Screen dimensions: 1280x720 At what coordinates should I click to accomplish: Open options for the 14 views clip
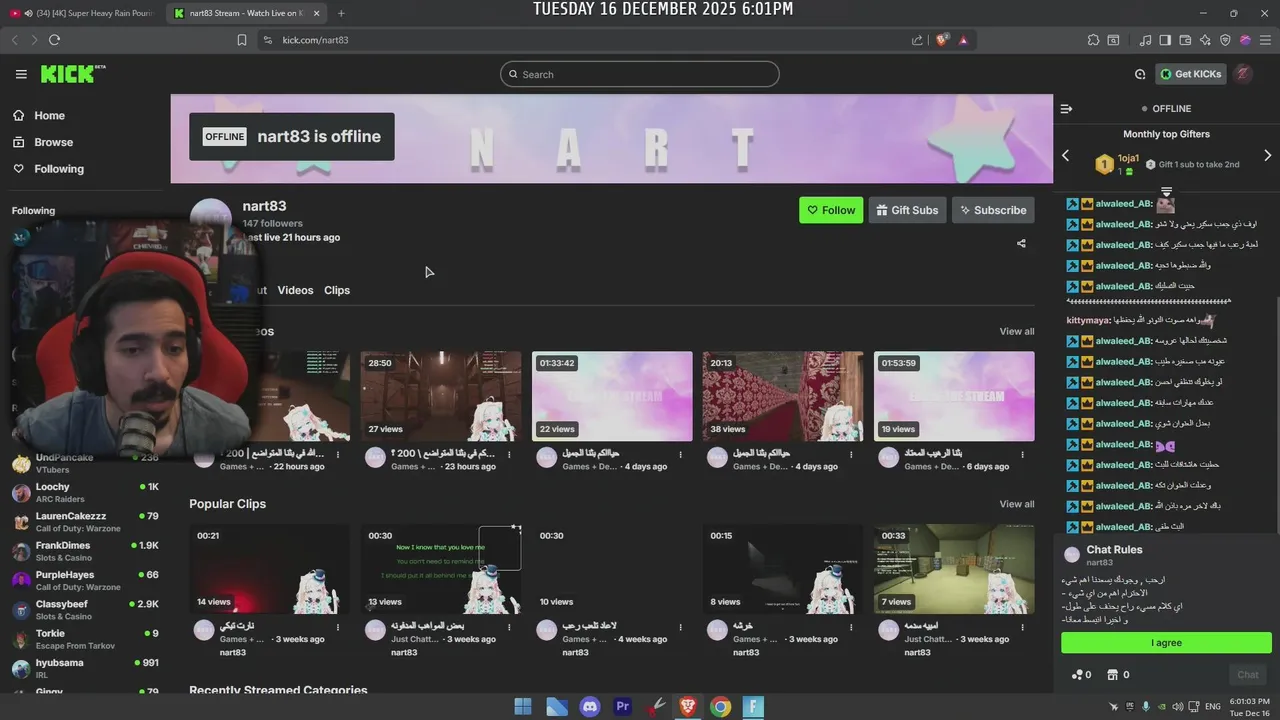pos(339,627)
